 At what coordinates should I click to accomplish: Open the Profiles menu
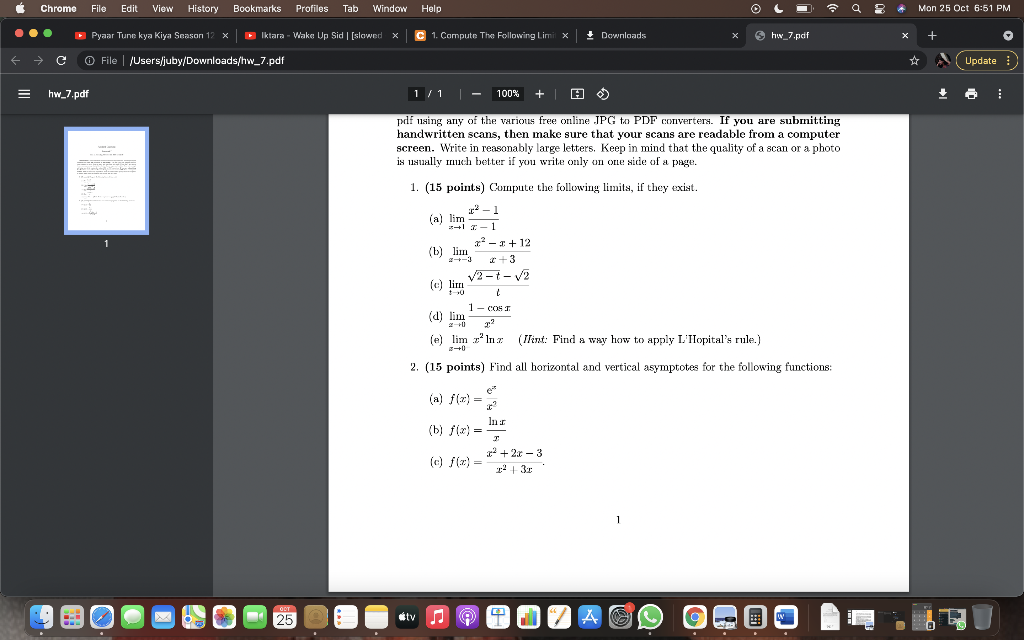point(312,8)
